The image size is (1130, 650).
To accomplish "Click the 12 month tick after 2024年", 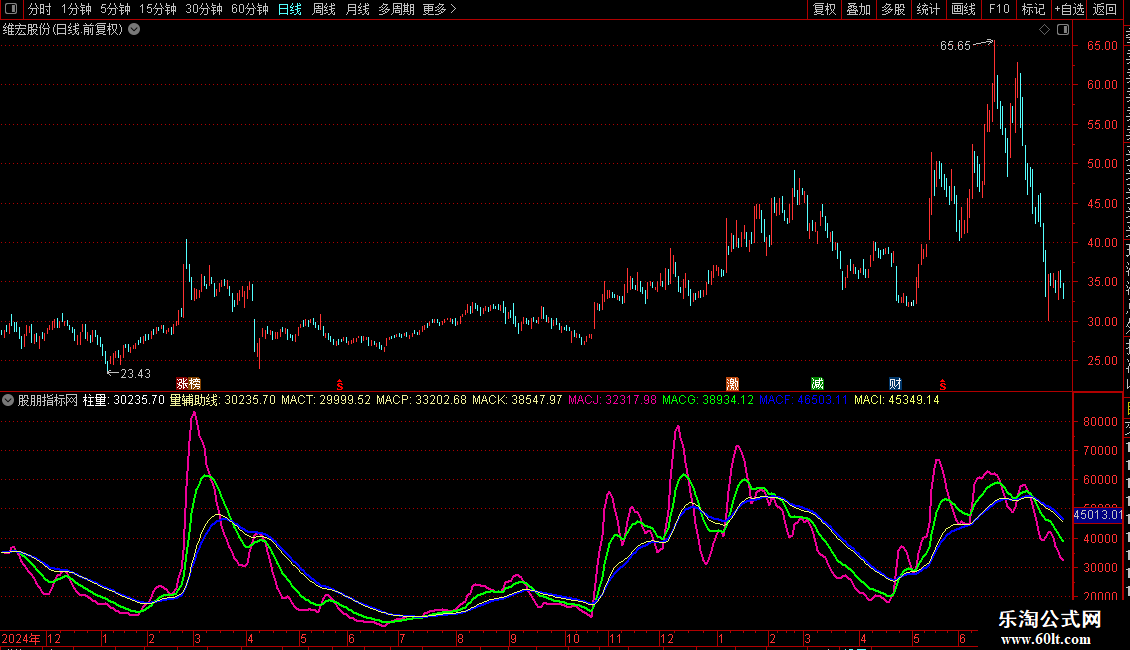I will (x=54, y=638).
